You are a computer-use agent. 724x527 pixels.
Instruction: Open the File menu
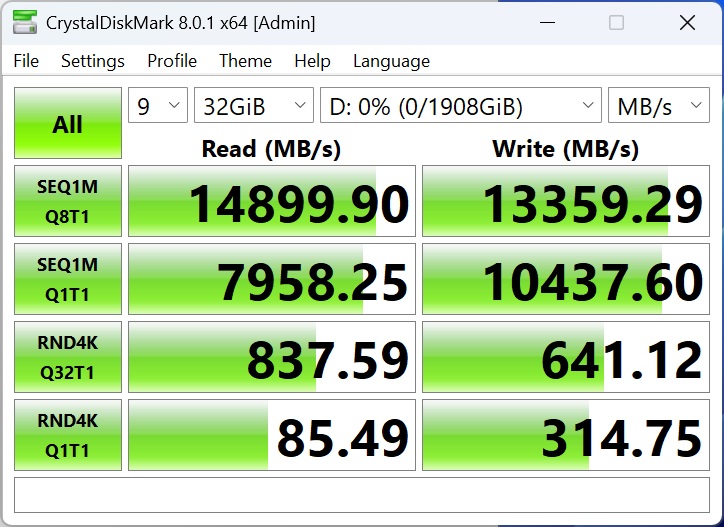click(x=26, y=61)
